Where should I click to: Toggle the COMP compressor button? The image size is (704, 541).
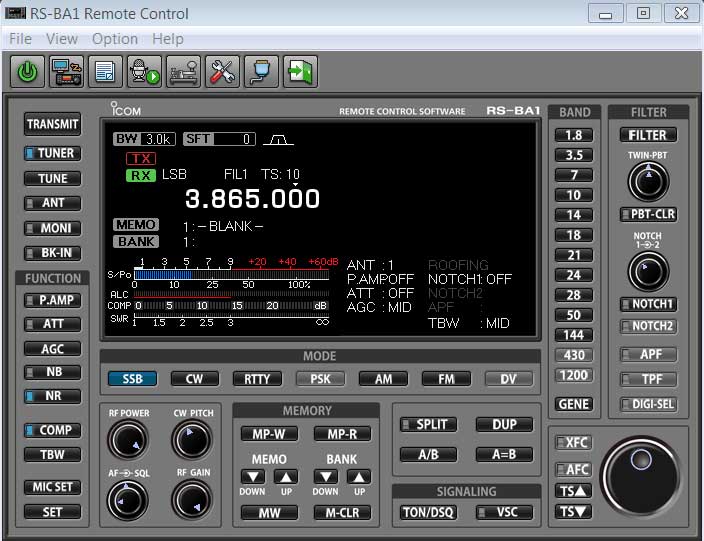tap(53, 430)
